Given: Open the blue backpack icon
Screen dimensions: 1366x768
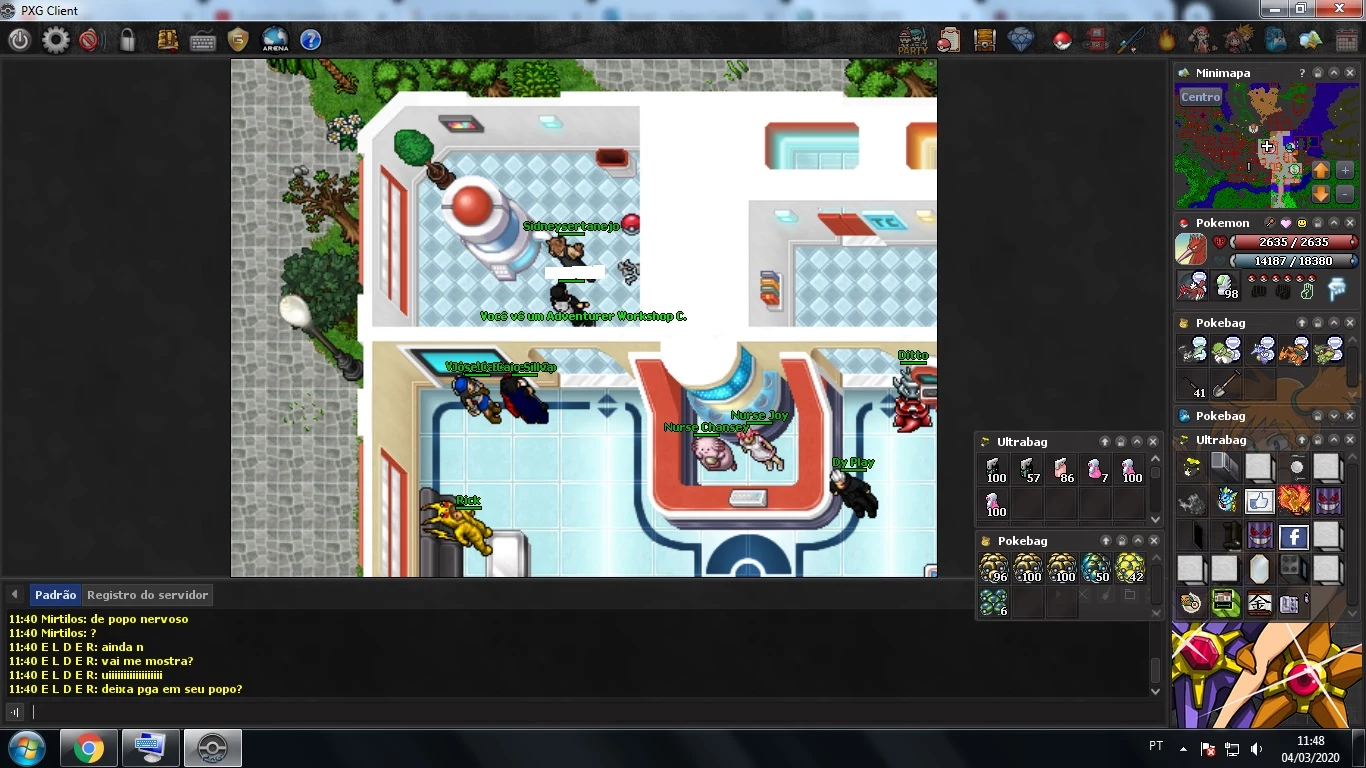Looking at the screenshot, I should pyautogui.click(x=1275, y=40).
